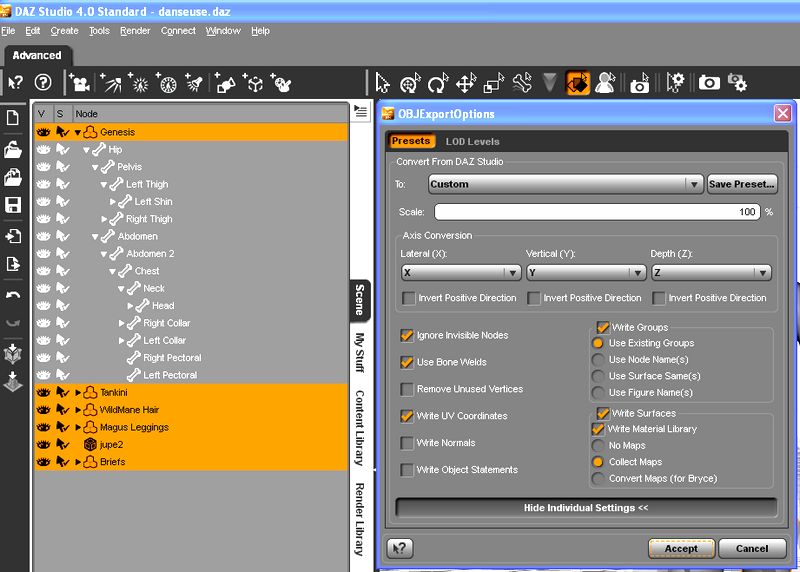Click Save floppy disk icon in sidebar
800x572 pixels.
[12, 205]
